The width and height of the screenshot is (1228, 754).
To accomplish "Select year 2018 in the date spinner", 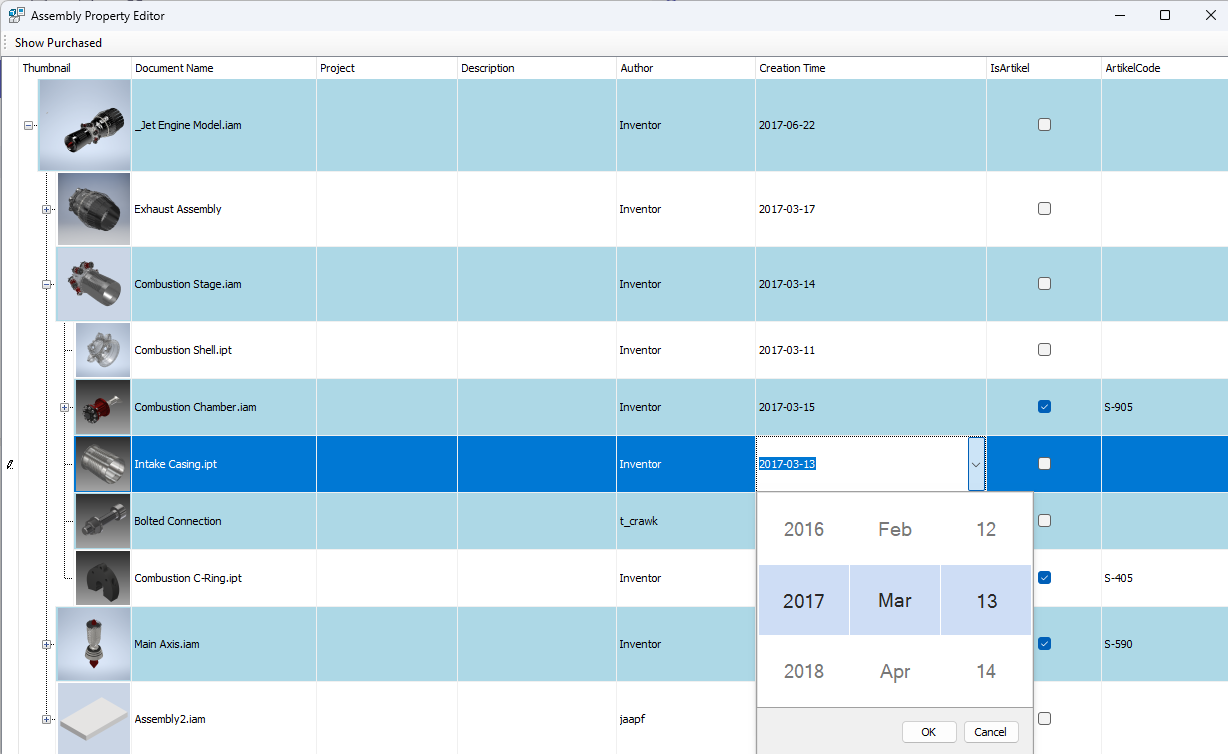I will click(803, 671).
